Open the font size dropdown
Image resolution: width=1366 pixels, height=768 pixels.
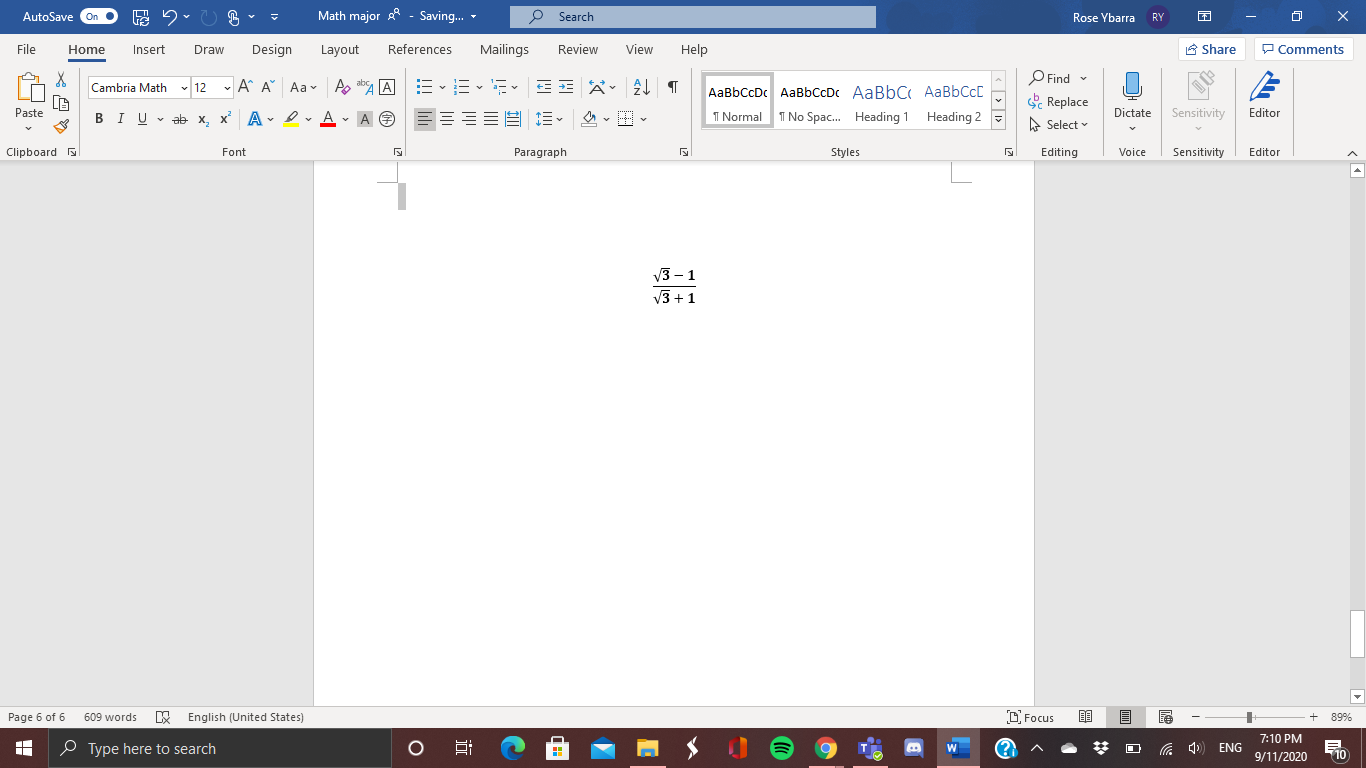[227, 88]
